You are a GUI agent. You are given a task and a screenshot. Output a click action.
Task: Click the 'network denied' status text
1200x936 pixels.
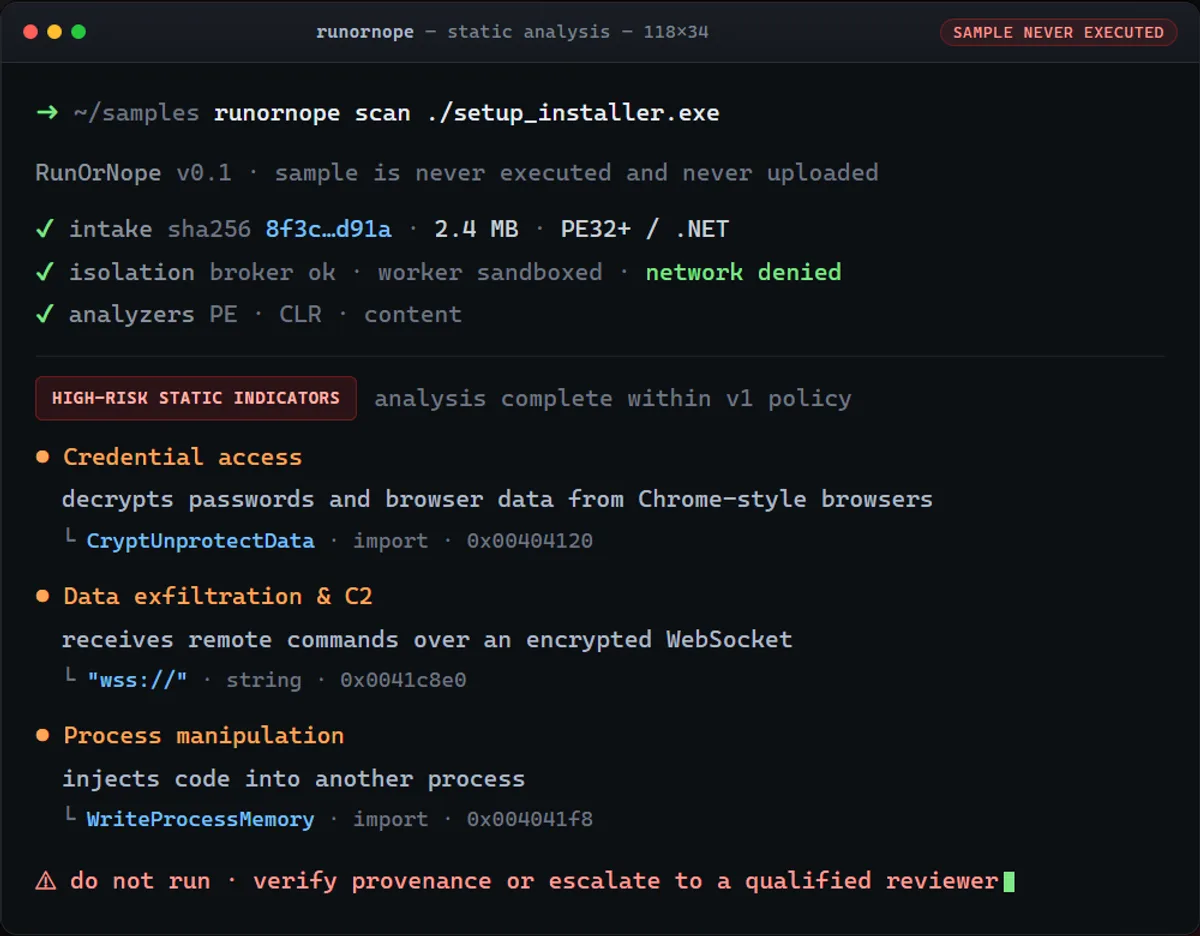coord(743,272)
